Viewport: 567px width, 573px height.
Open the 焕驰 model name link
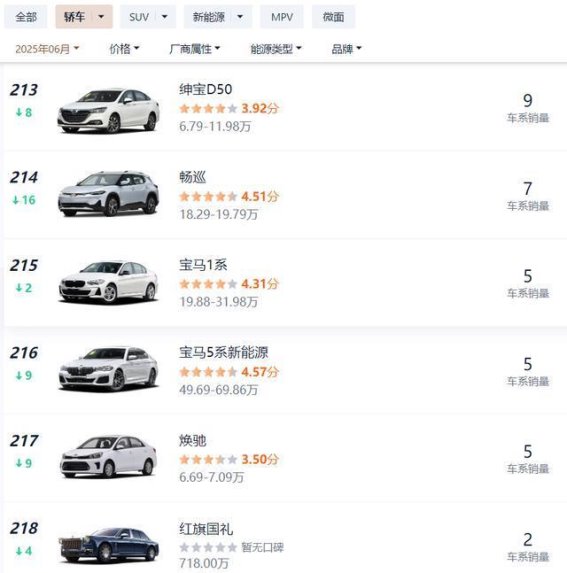193,440
